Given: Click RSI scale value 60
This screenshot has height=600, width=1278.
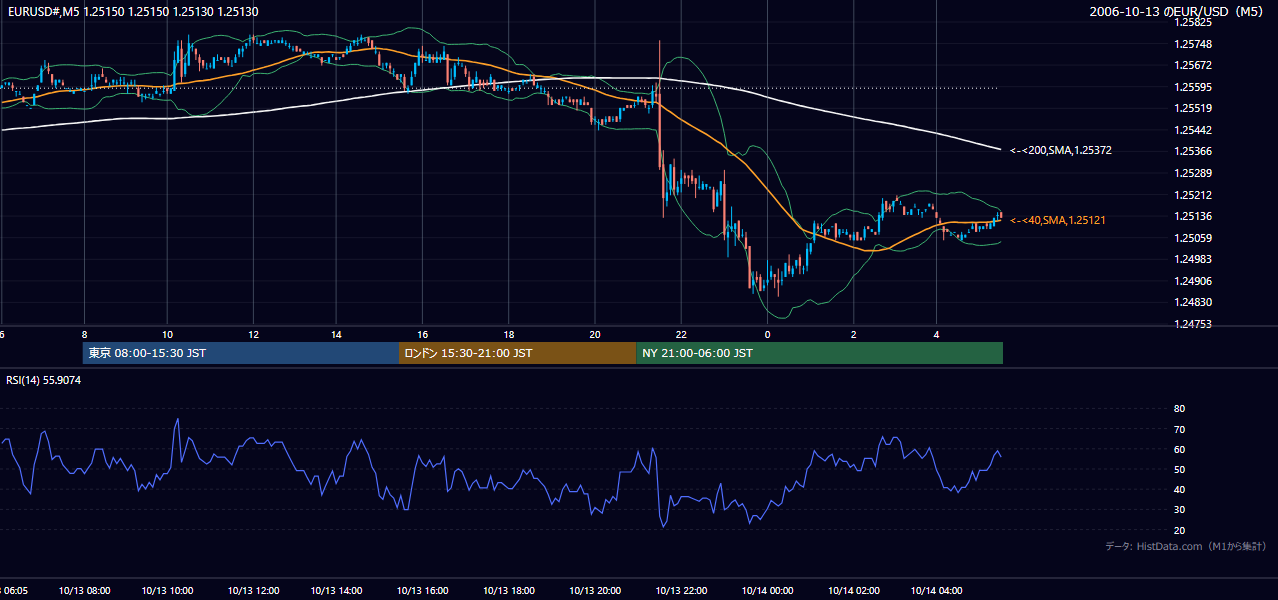Looking at the screenshot, I should [x=1179, y=449].
